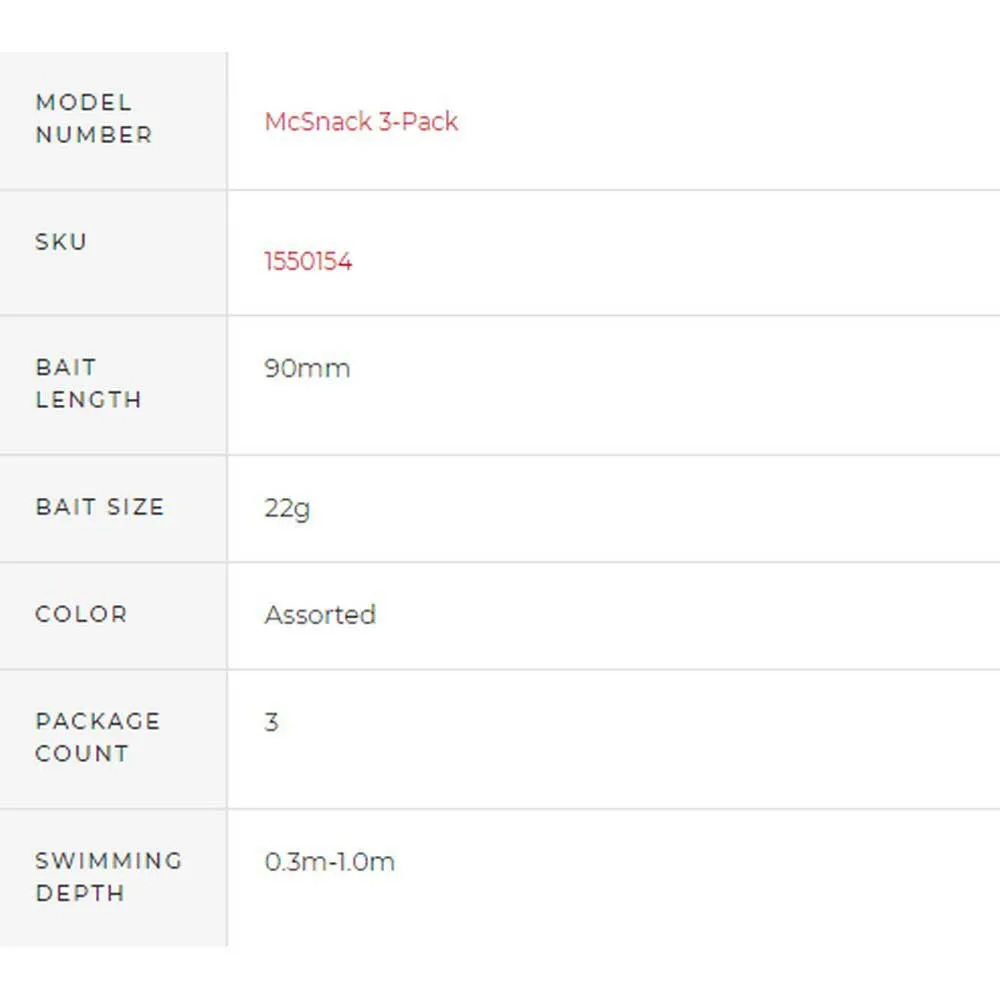The image size is (1000, 1000).
Task: Click the word McSnack in the model link
Action: tap(318, 122)
